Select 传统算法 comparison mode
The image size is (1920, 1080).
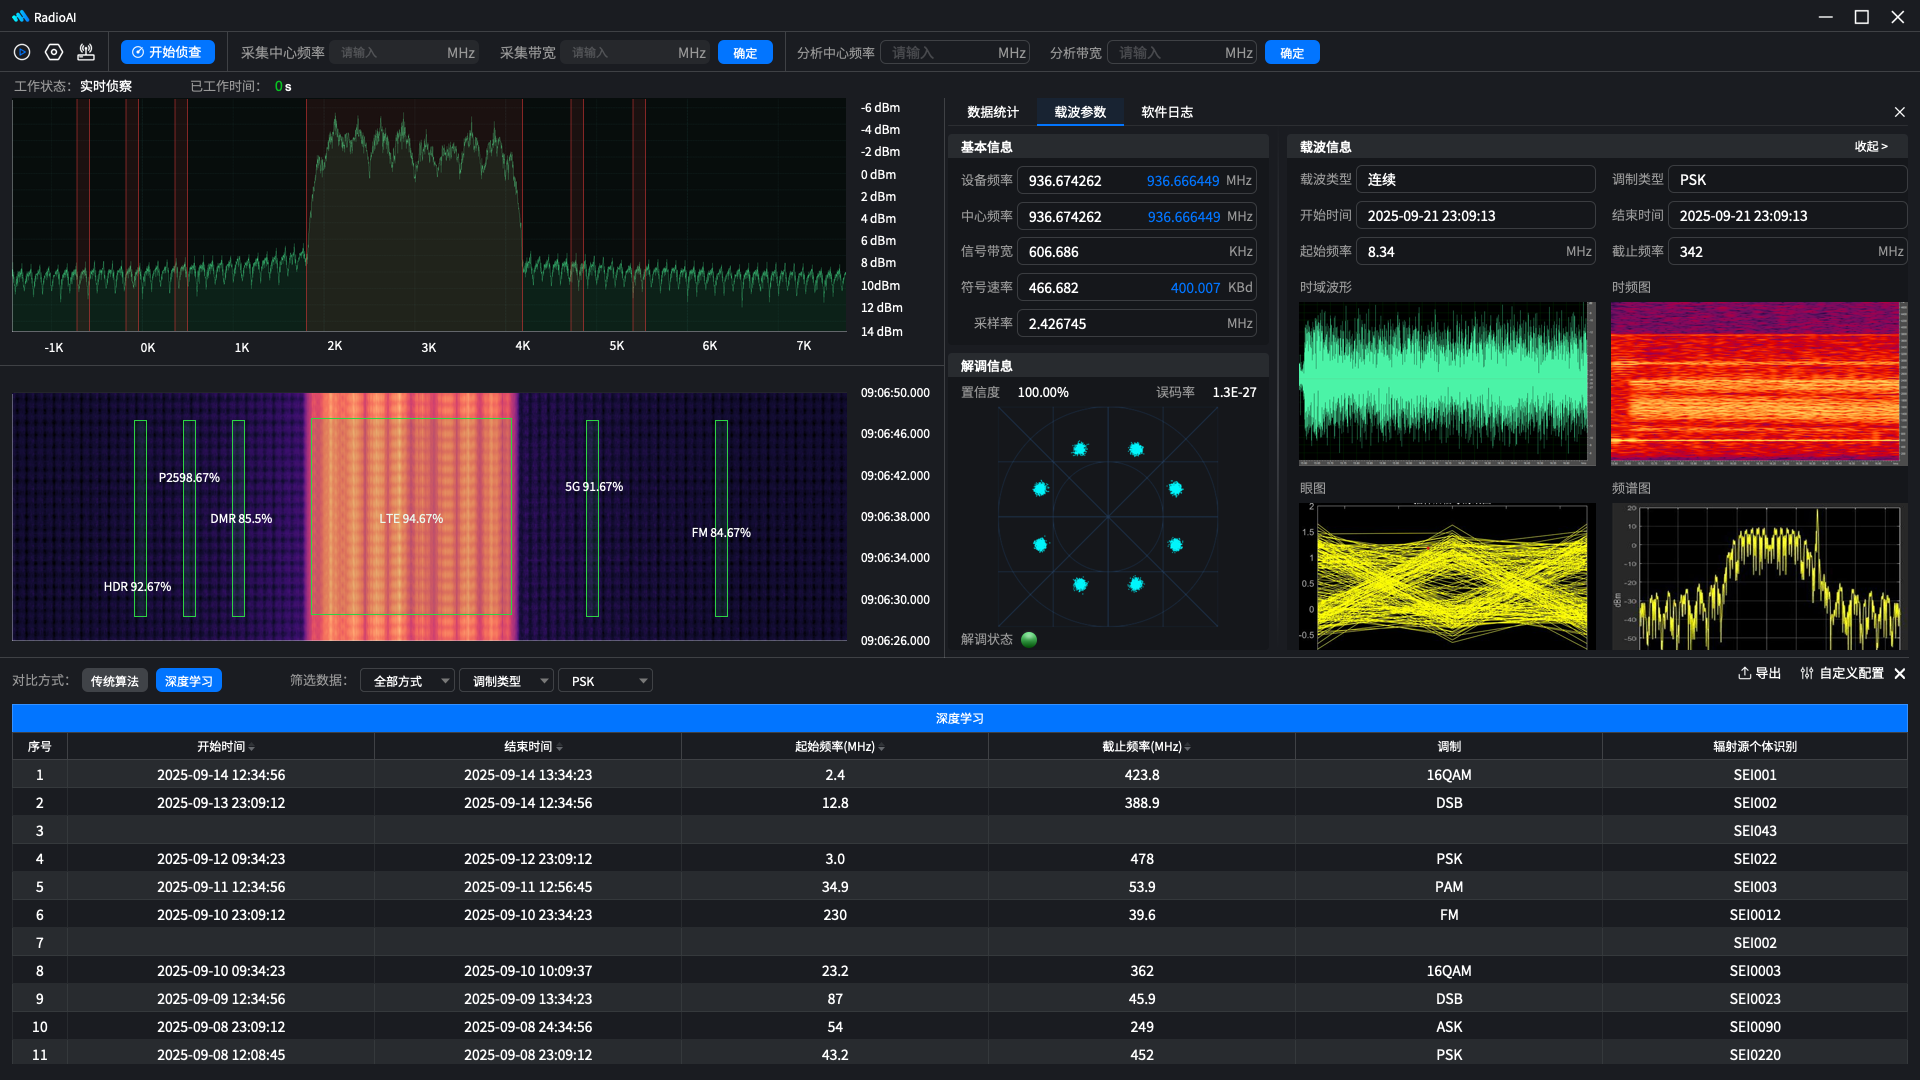[x=115, y=681]
